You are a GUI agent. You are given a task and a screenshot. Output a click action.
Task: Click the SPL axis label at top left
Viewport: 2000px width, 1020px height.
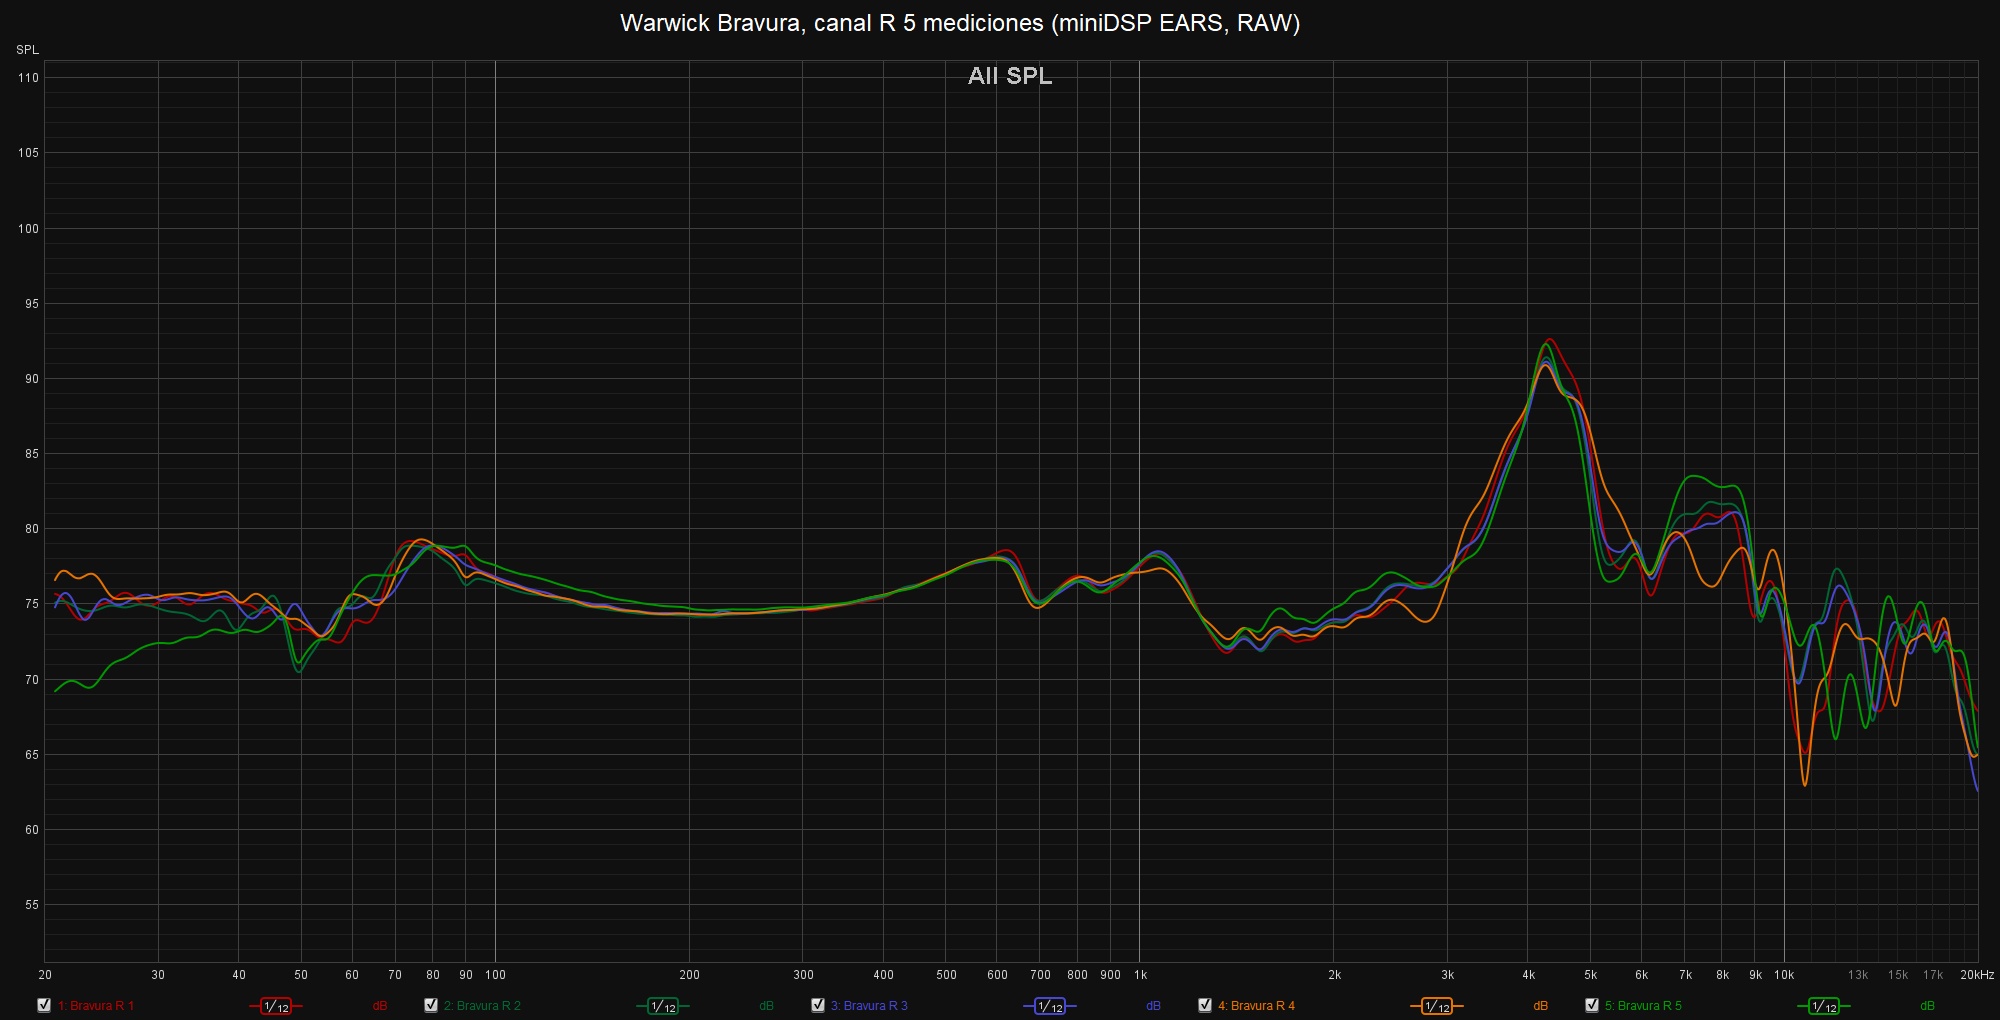click(27, 50)
